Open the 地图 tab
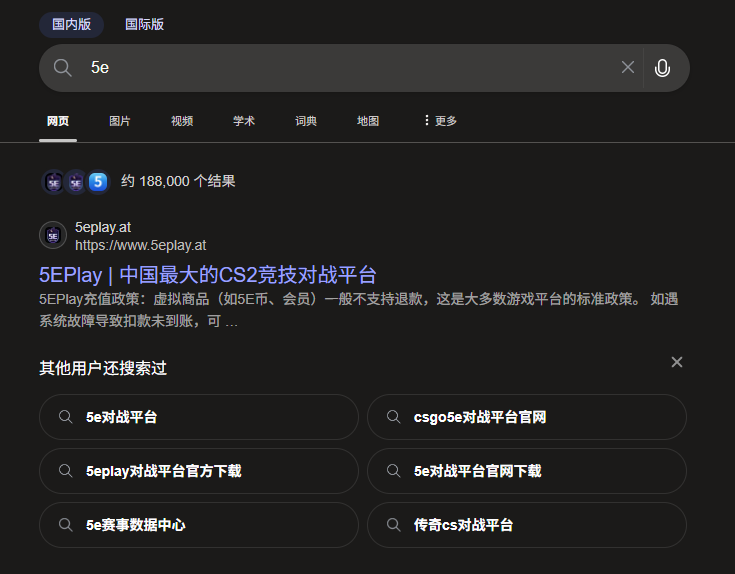The width and height of the screenshot is (735, 574). (x=368, y=121)
